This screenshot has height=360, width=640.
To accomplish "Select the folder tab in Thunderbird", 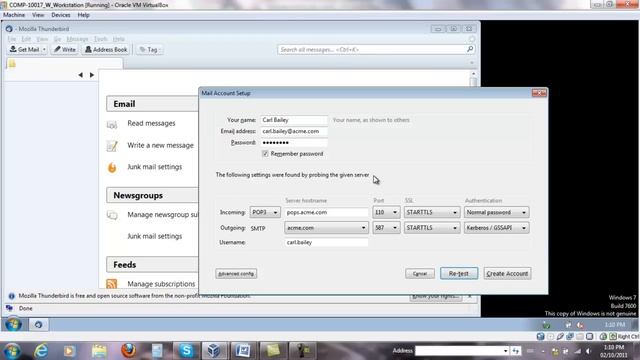I will (x=64, y=64).
